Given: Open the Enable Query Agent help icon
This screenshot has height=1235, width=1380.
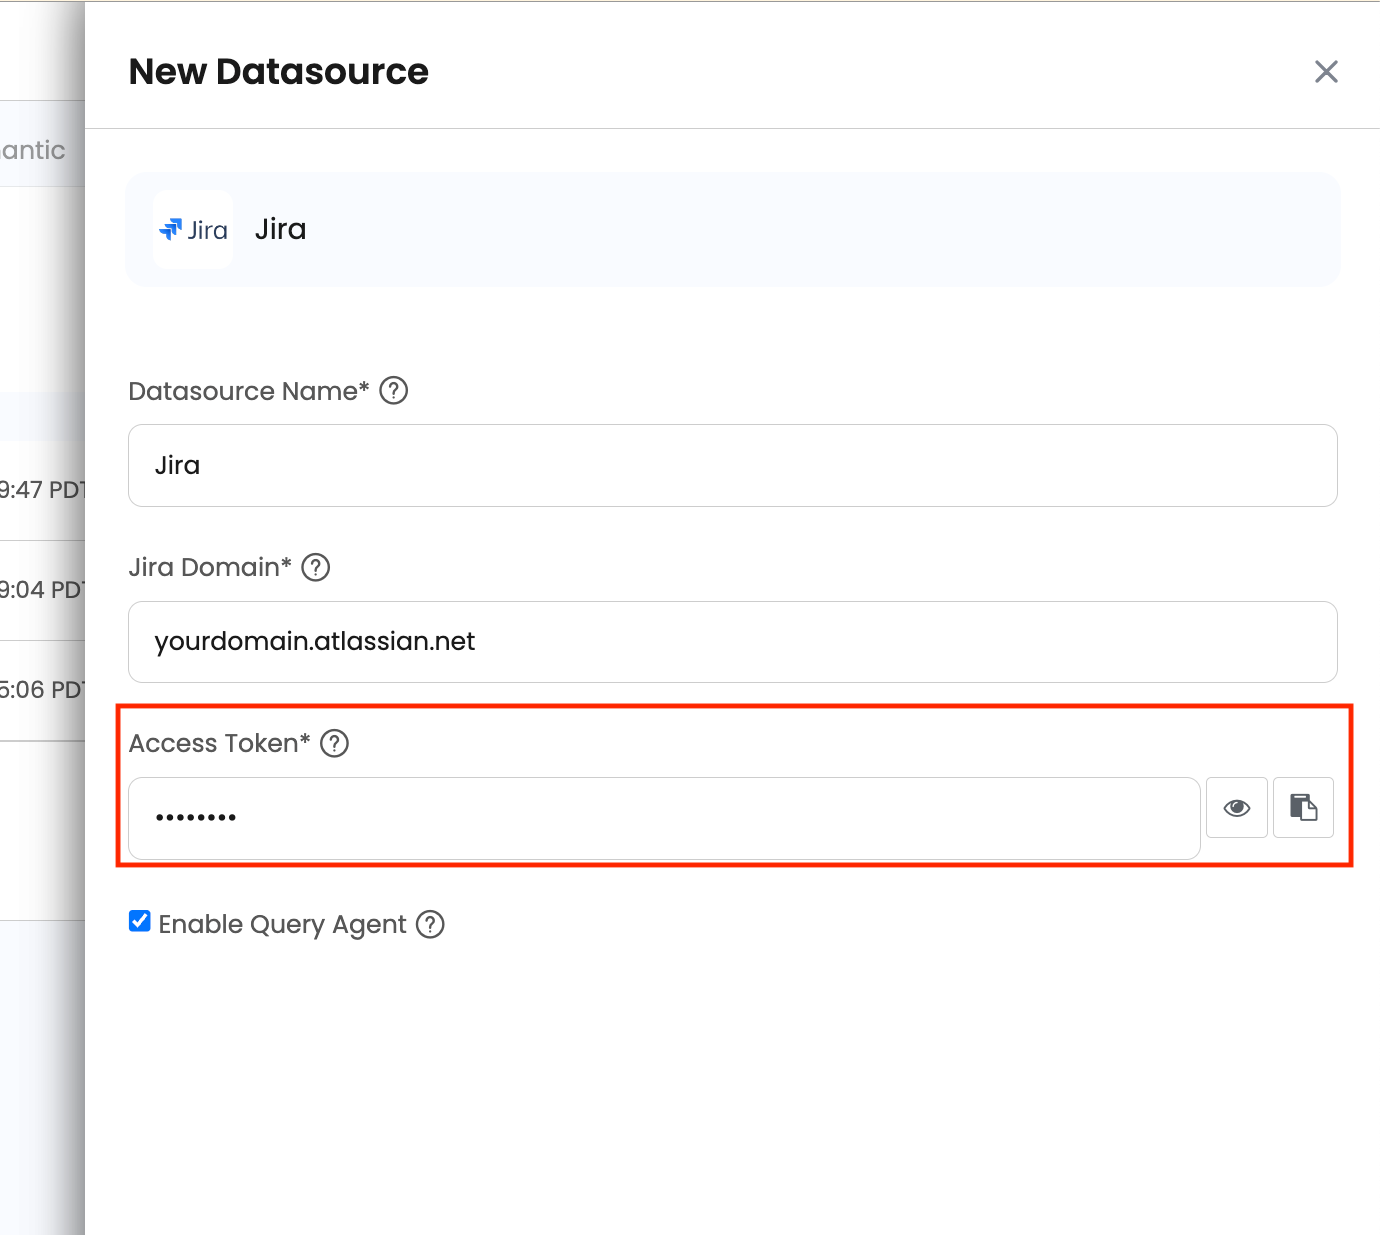Looking at the screenshot, I should tap(430, 924).
